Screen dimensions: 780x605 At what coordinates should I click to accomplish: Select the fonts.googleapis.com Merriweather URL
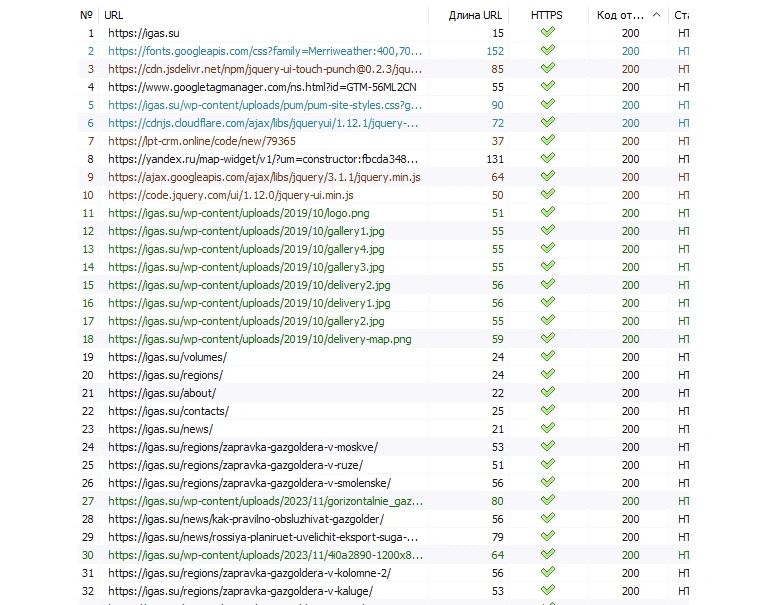(x=265, y=51)
